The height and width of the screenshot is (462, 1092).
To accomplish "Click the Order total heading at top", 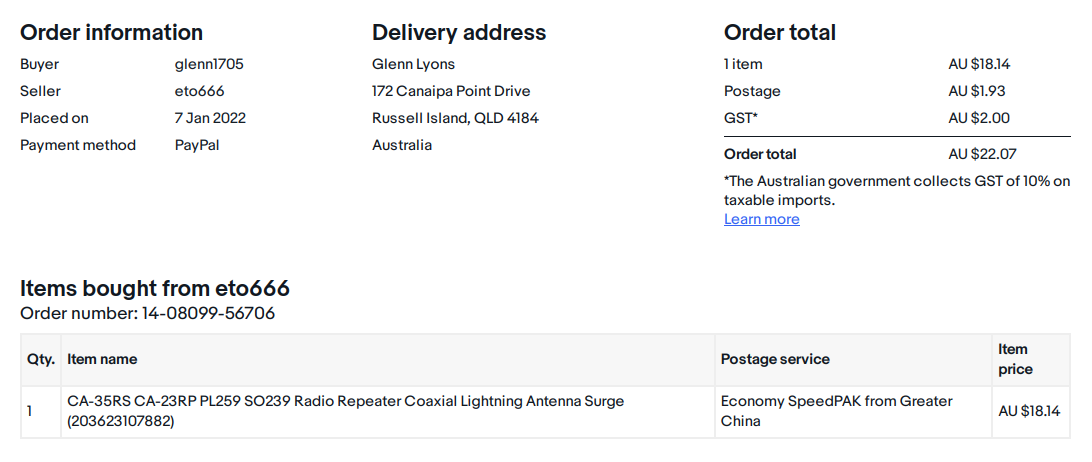I will (x=780, y=33).
